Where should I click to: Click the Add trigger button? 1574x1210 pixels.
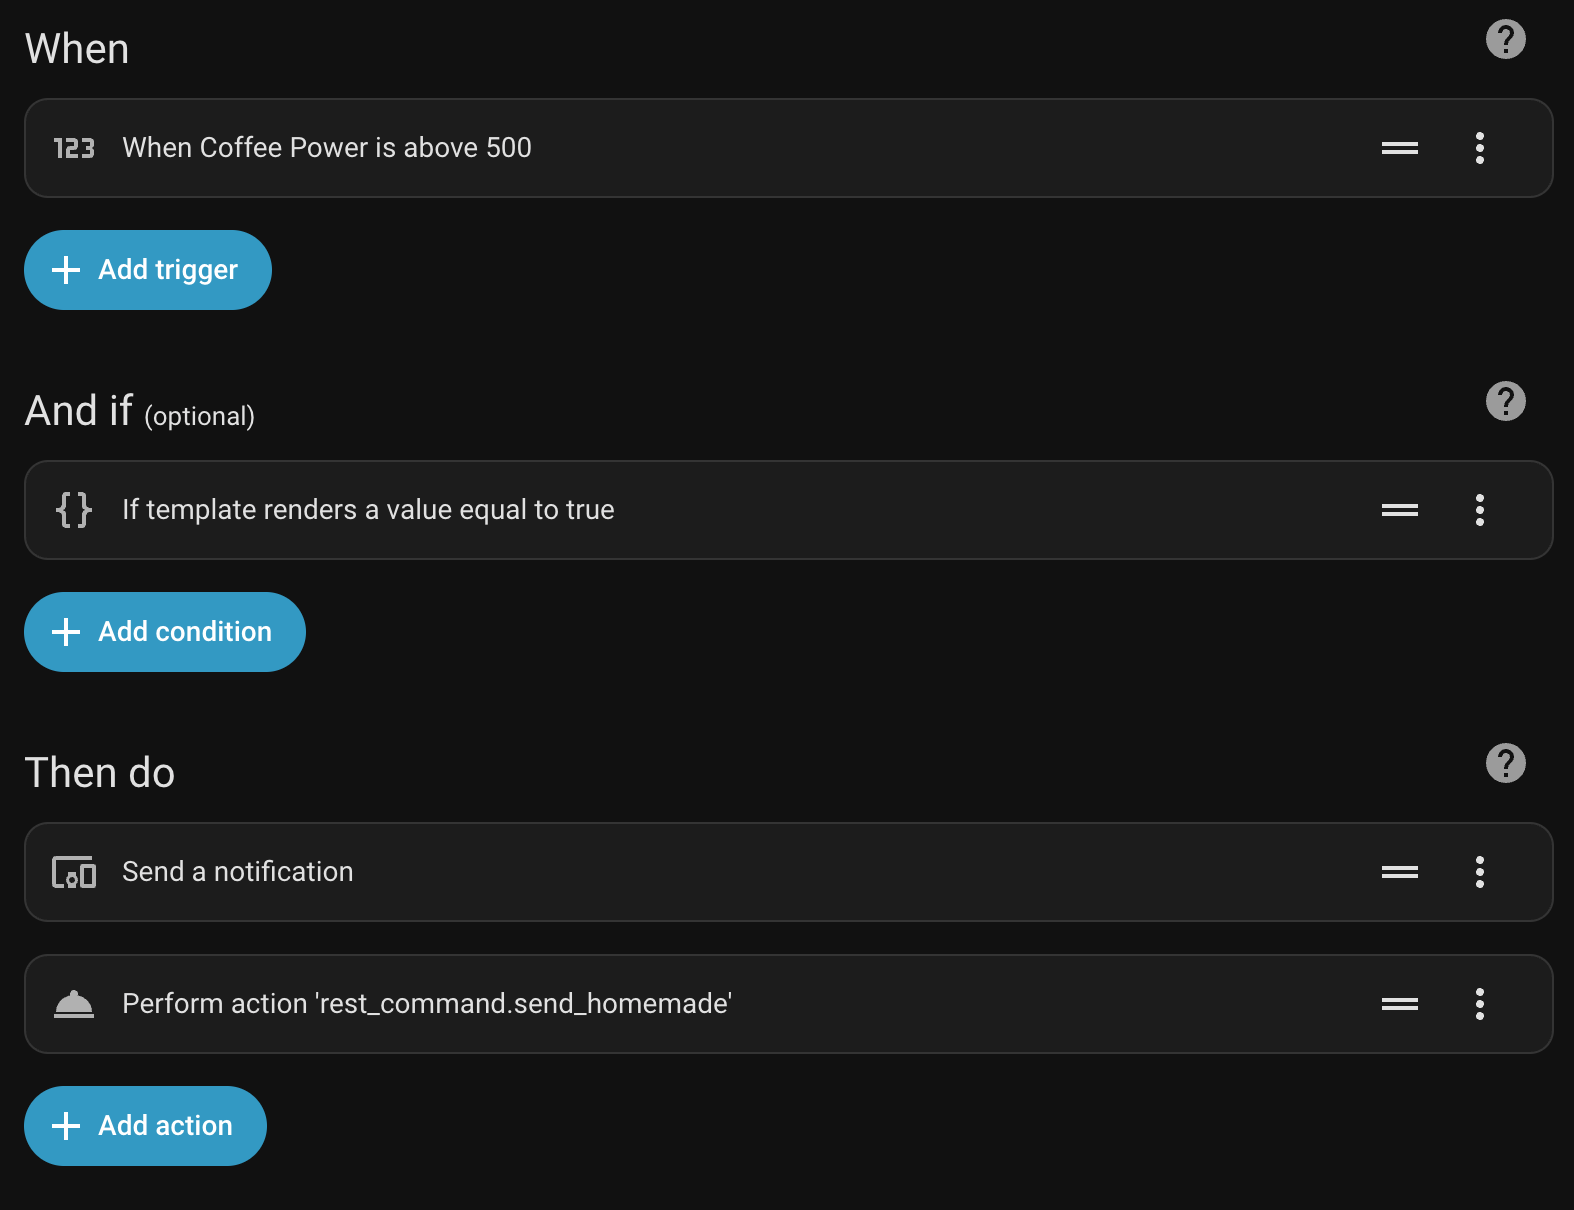click(147, 270)
